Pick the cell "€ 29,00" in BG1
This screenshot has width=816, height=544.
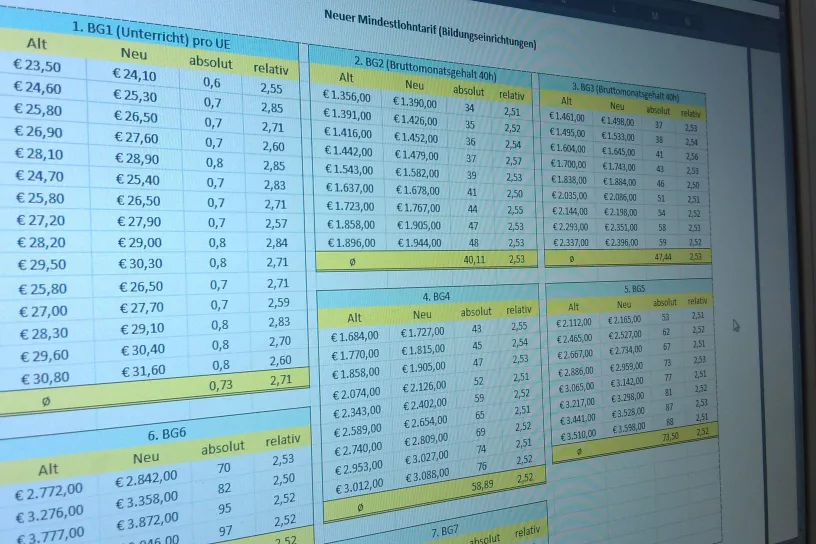[139, 243]
